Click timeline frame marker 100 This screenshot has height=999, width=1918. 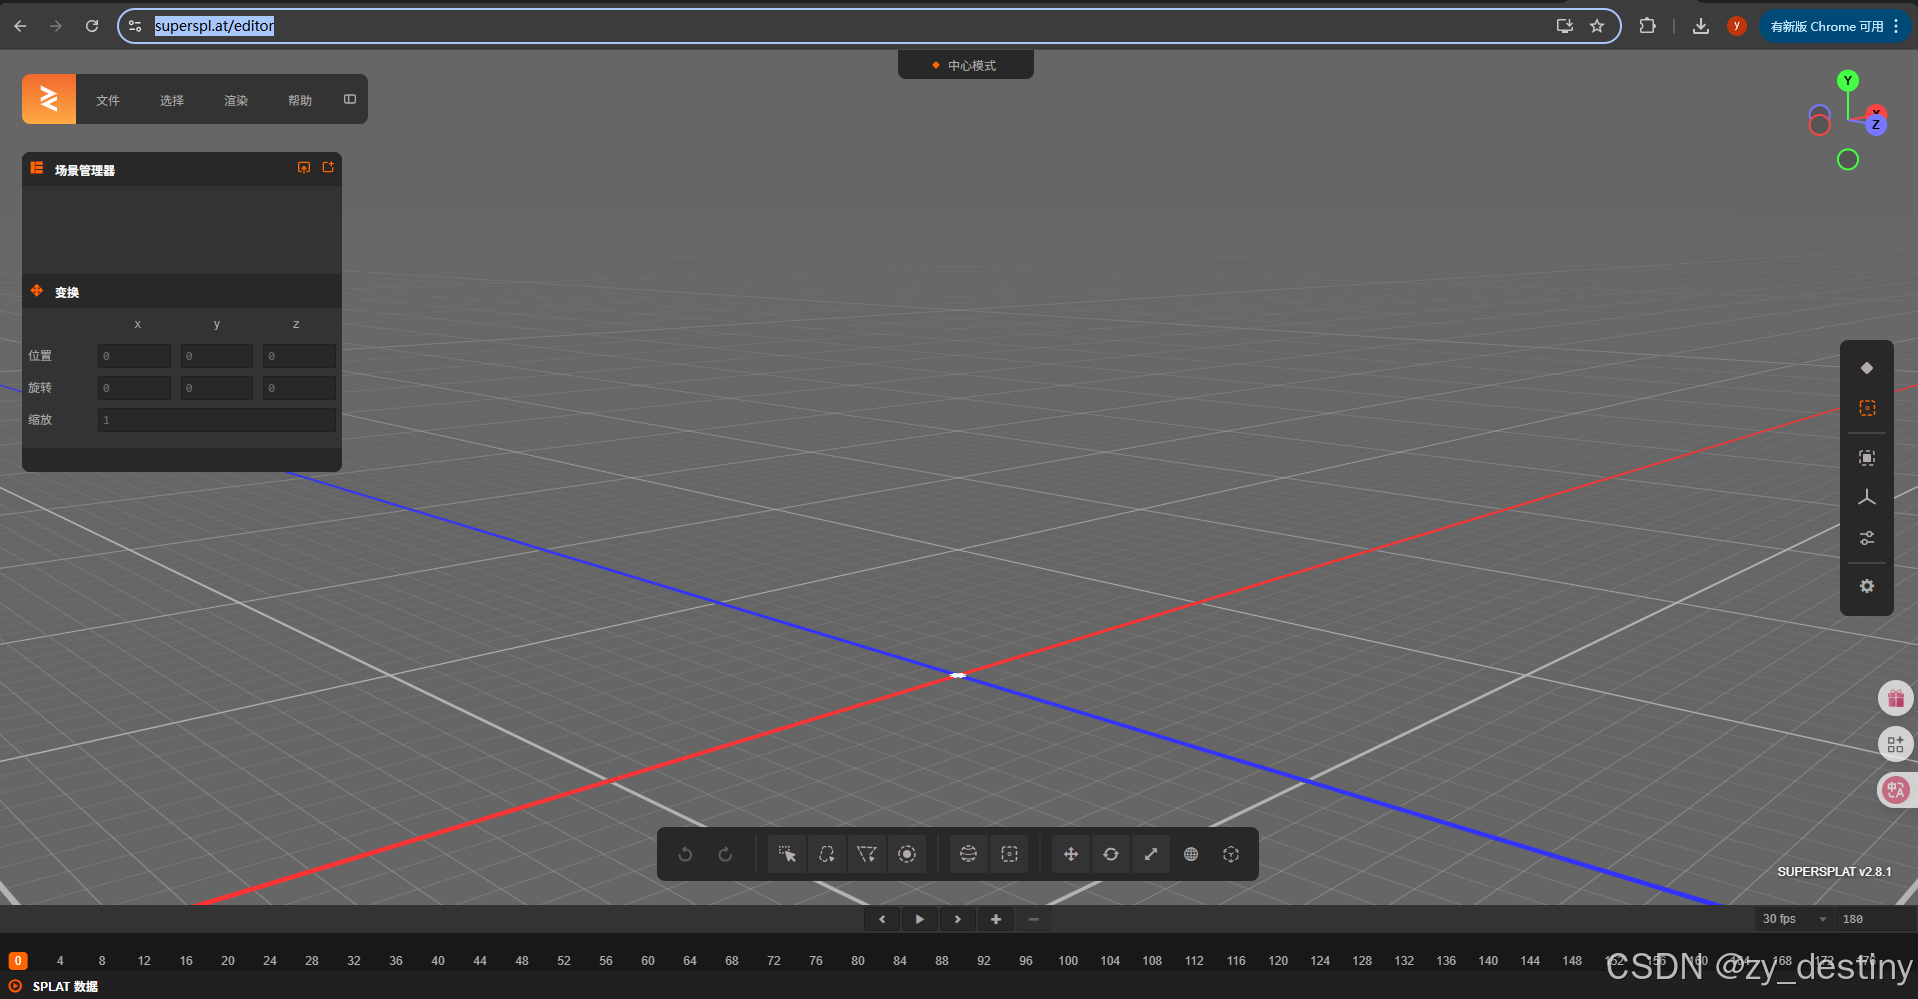point(1068,961)
